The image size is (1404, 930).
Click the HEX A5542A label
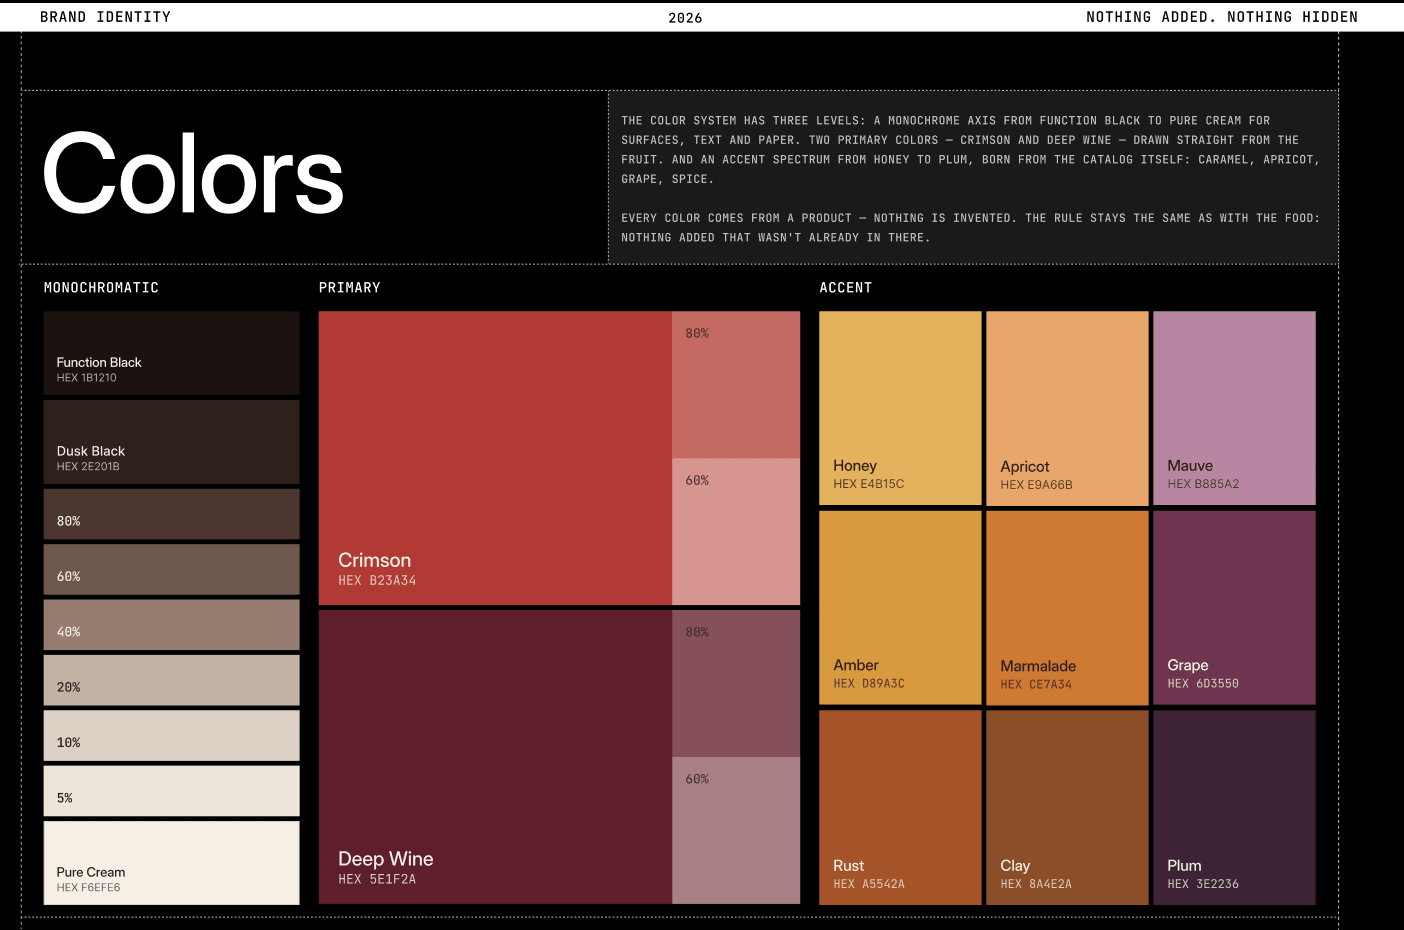point(869,884)
